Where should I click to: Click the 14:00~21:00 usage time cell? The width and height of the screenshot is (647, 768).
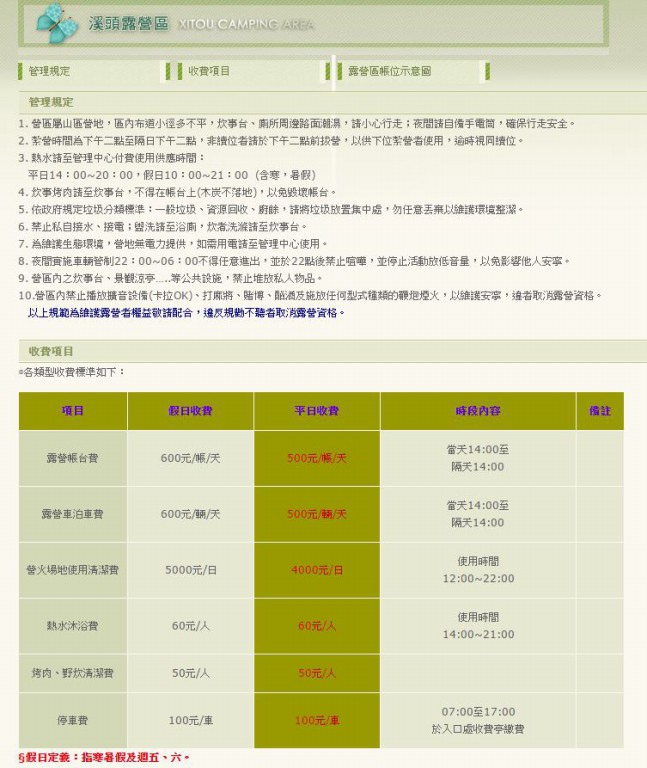coord(478,625)
